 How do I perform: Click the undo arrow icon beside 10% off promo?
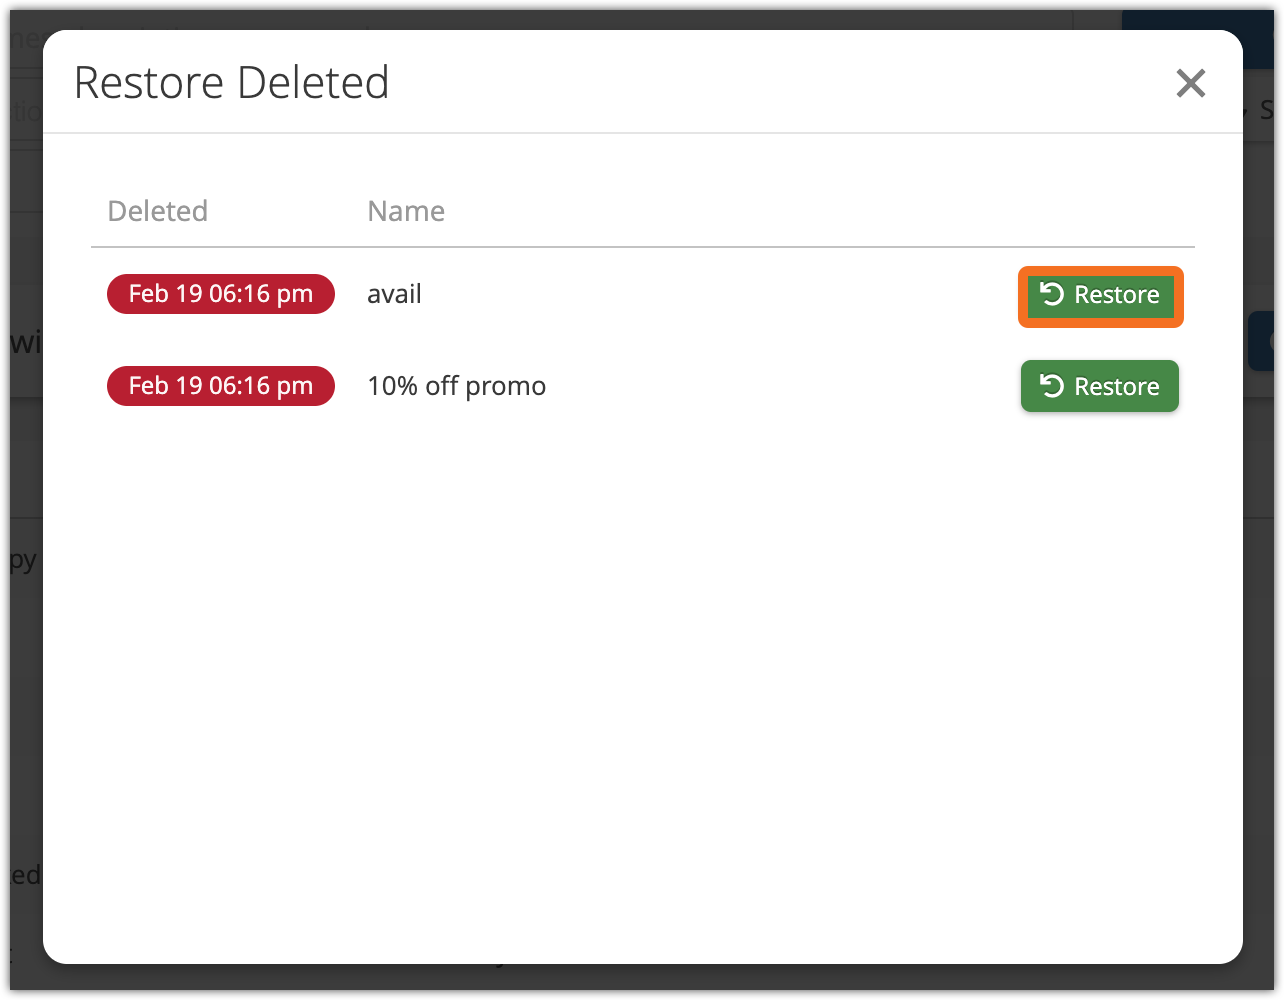[1051, 386]
